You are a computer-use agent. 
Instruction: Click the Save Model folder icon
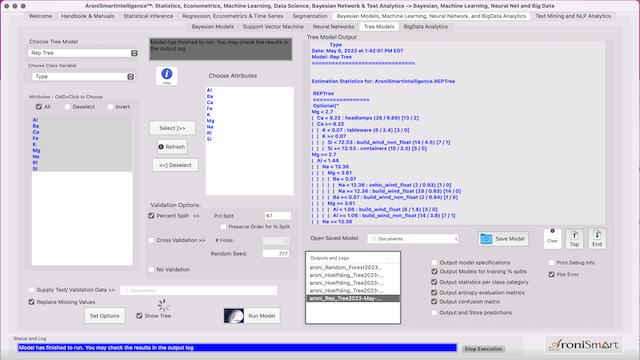(x=486, y=239)
